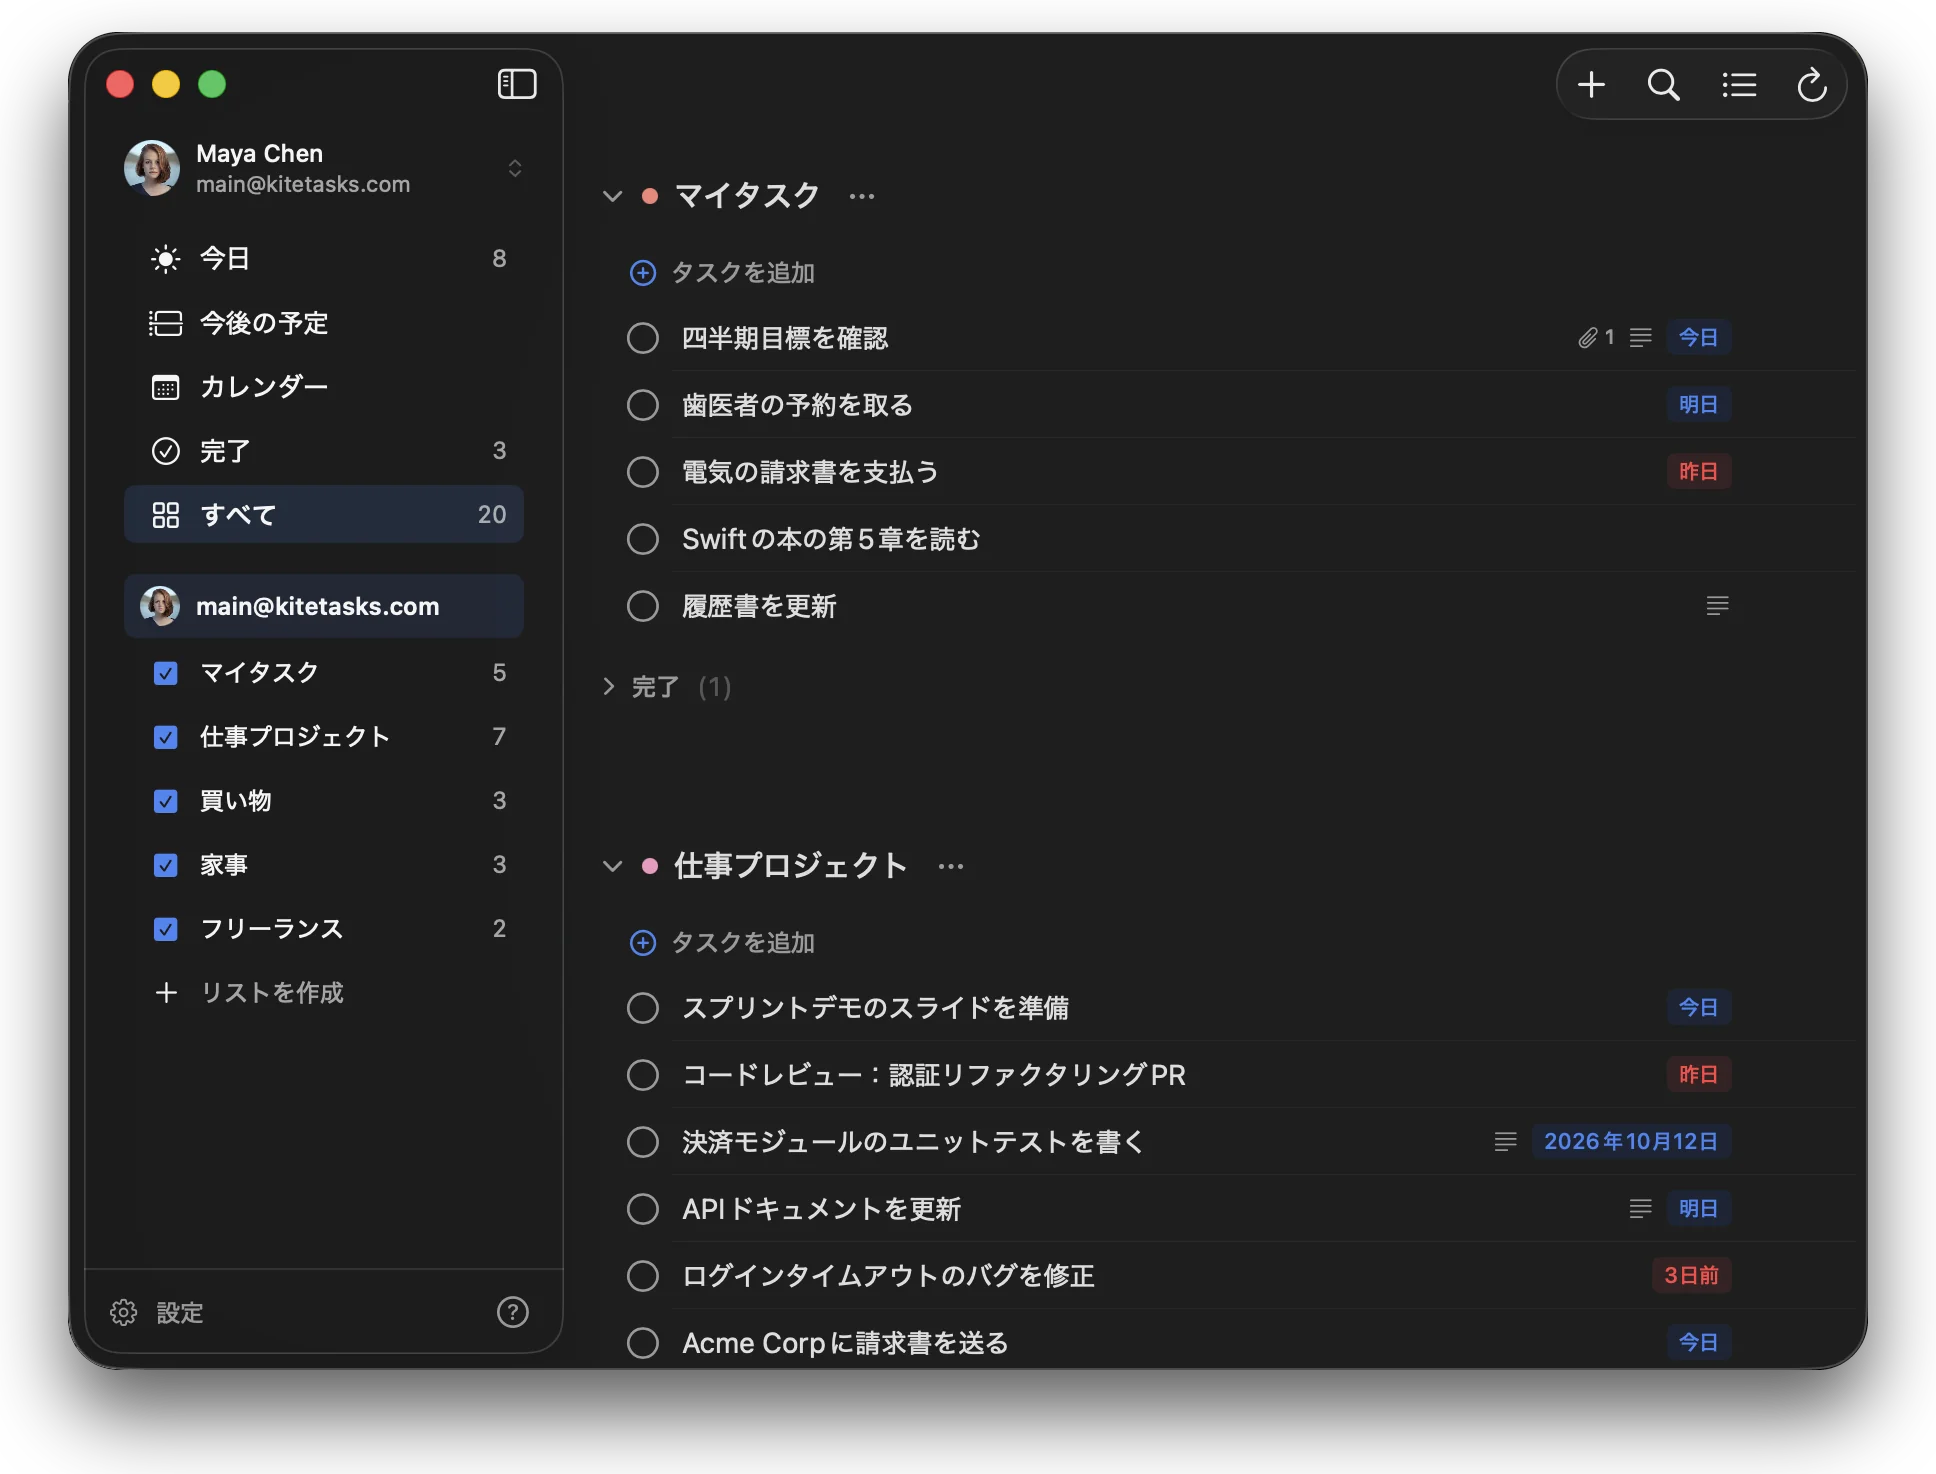The image size is (1936, 1474).
Task: Click the attachment paperclip on 四半期目標を確認
Action: 1587,338
